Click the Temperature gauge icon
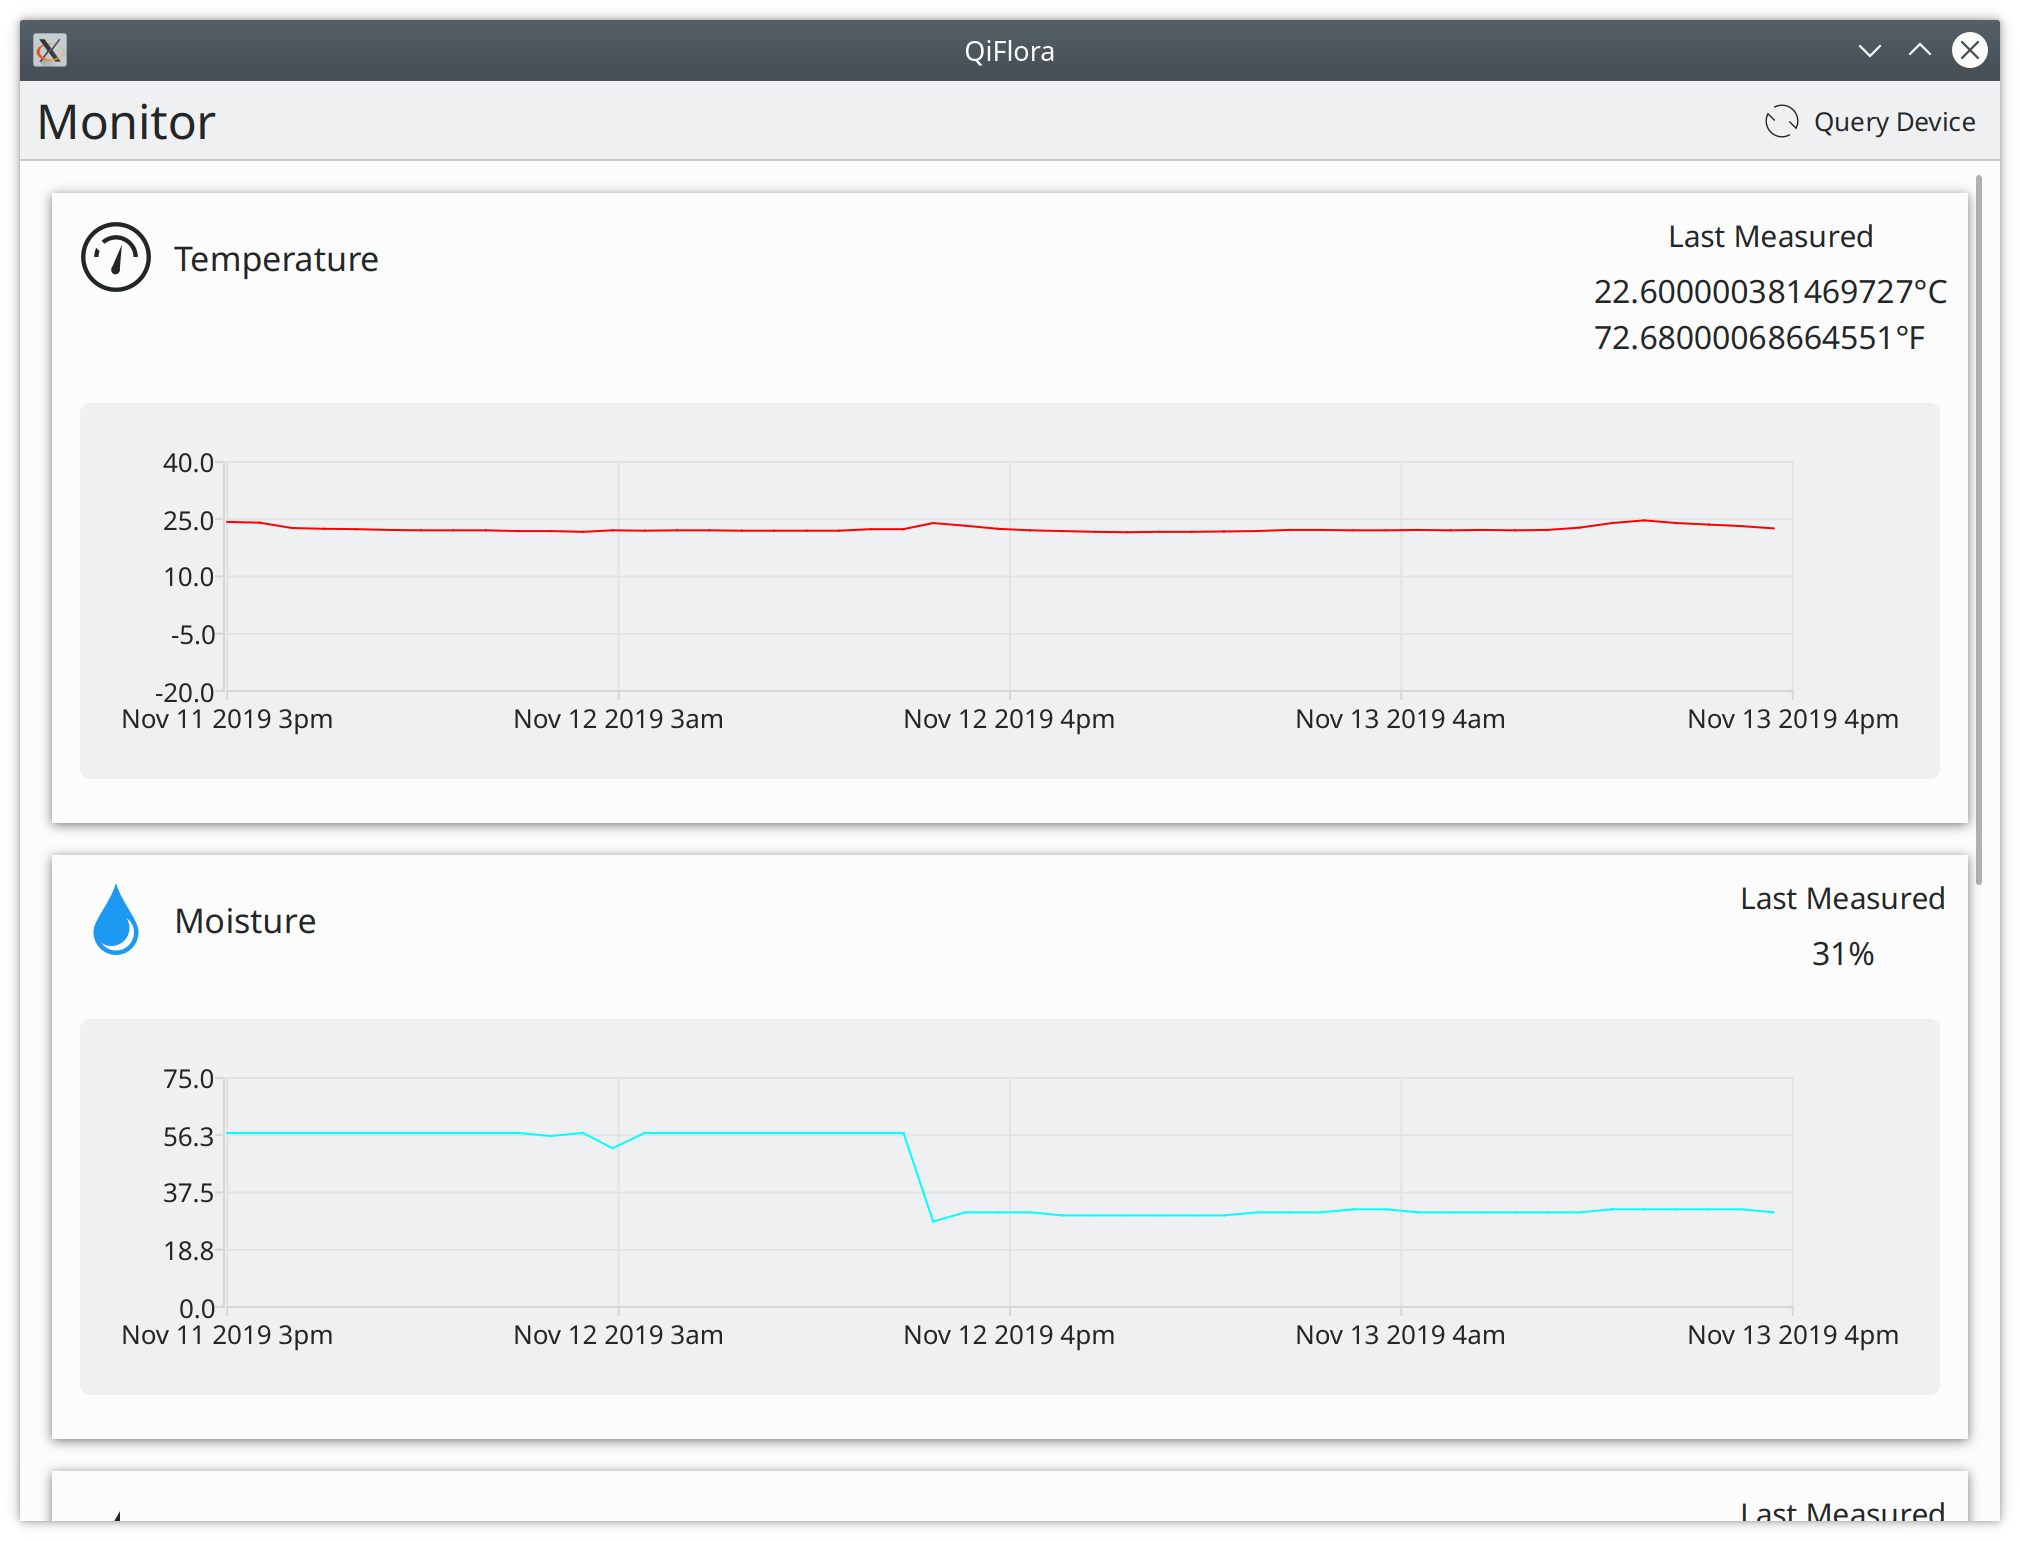The image size is (2020, 1541). tap(116, 257)
